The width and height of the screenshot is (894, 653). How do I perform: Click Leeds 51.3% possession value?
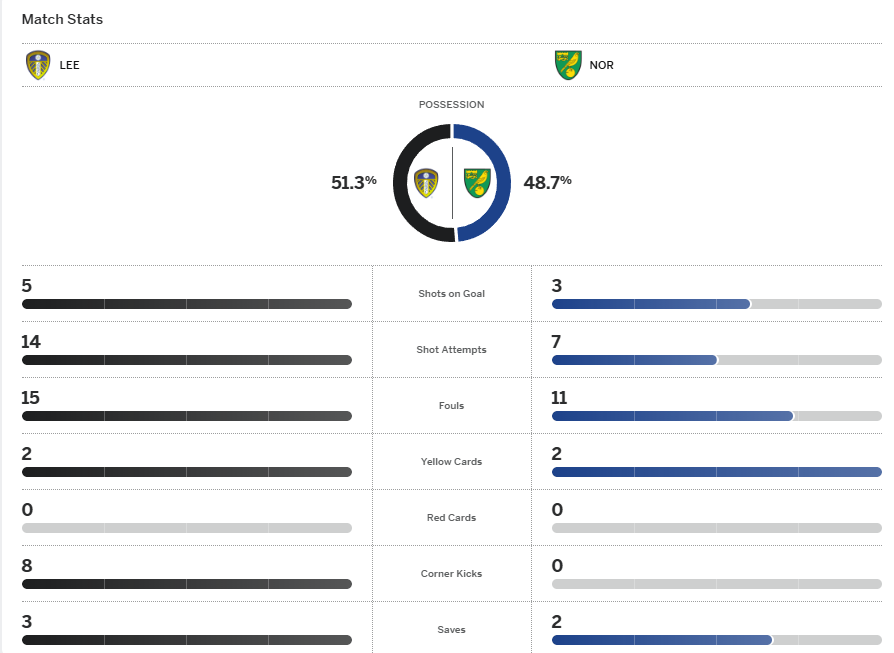(353, 182)
